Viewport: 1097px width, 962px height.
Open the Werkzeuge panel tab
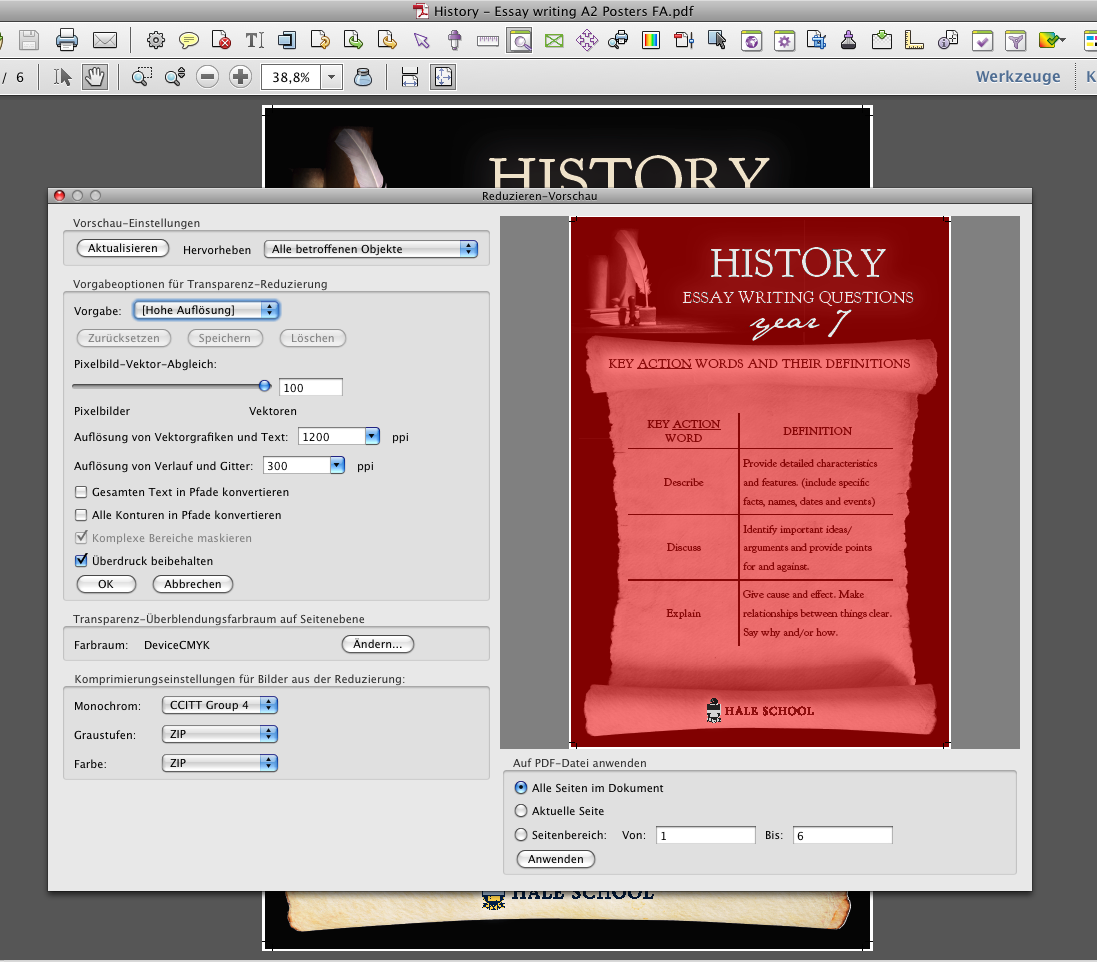coord(1018,76)
